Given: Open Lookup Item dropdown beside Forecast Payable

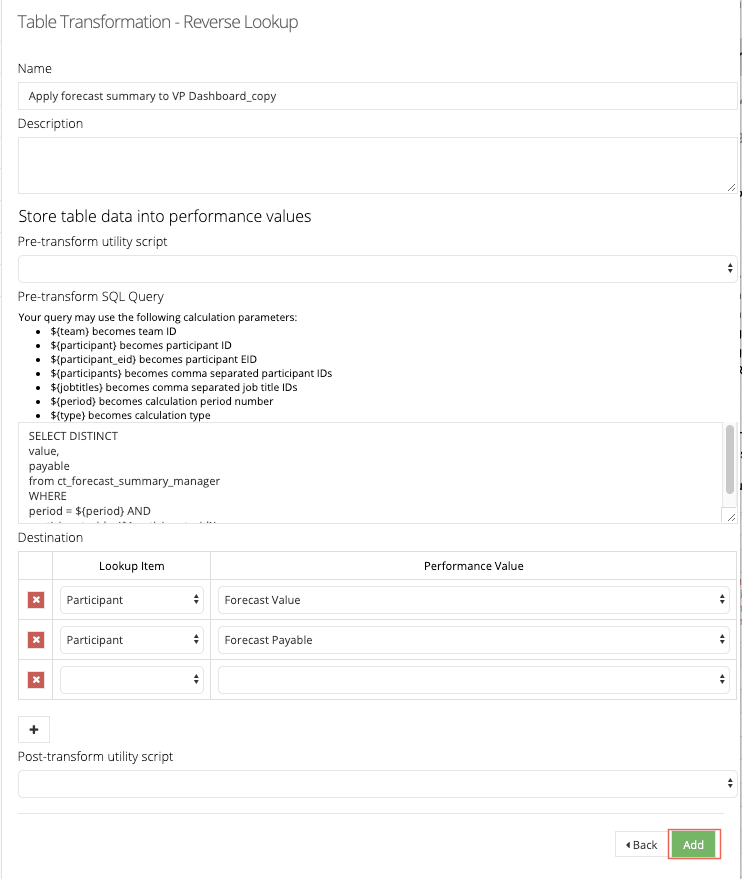Looking at the screenshot, I should tap(132, 640).
